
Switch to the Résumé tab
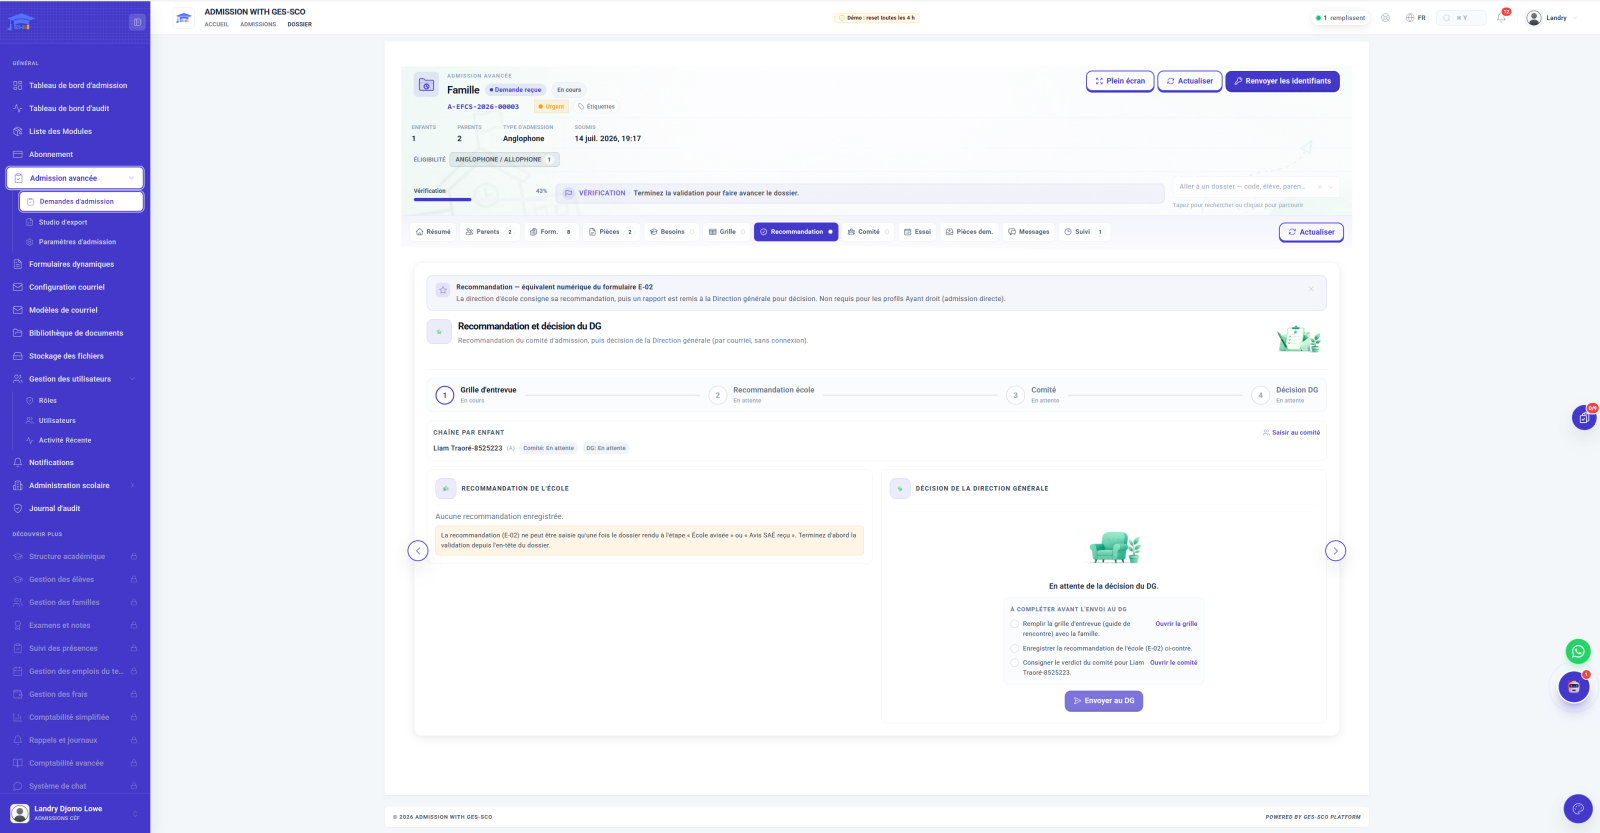(433, 232)
